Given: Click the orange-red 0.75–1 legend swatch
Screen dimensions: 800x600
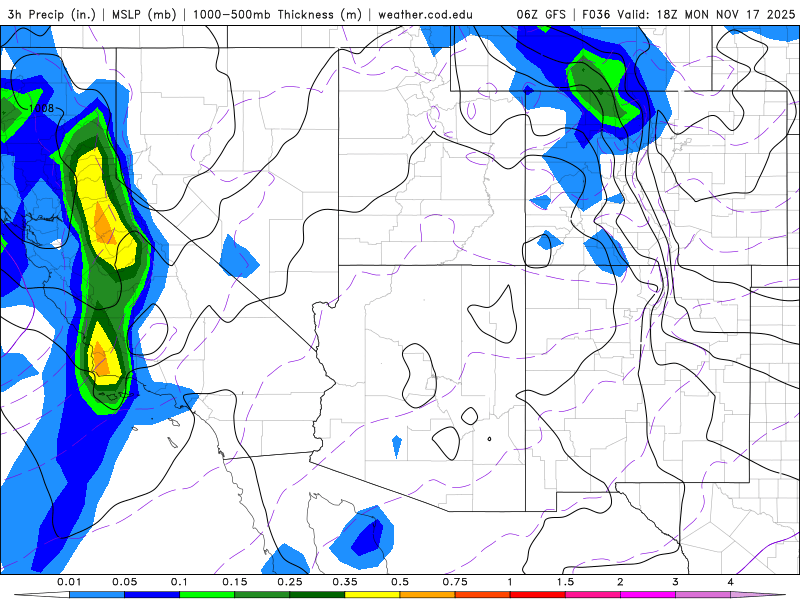Looking at the screenshot, I should [483, 595].
